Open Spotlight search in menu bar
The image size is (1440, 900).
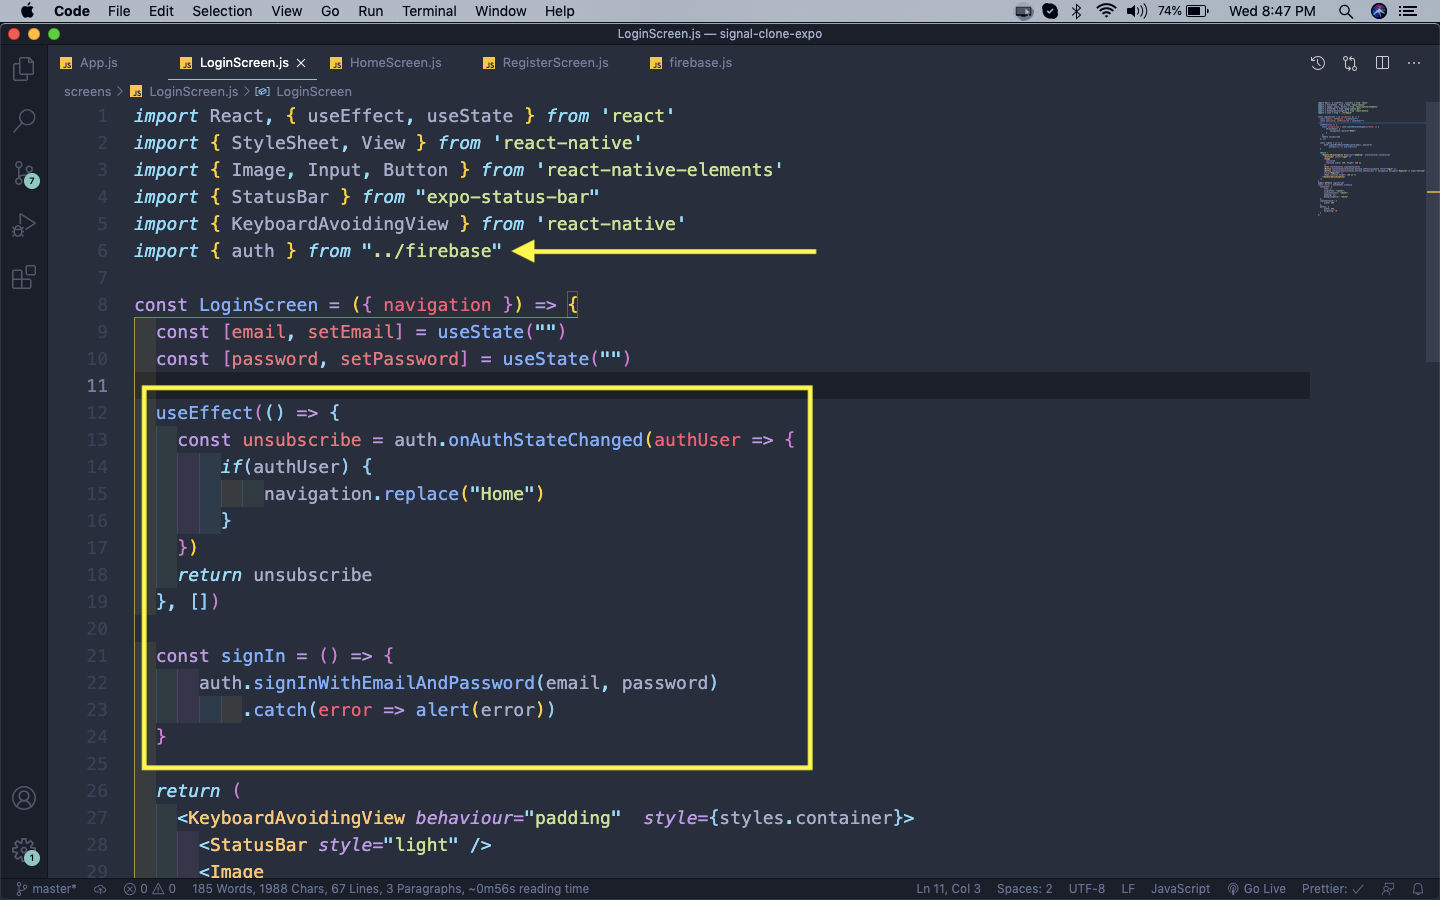point(1346,11)
